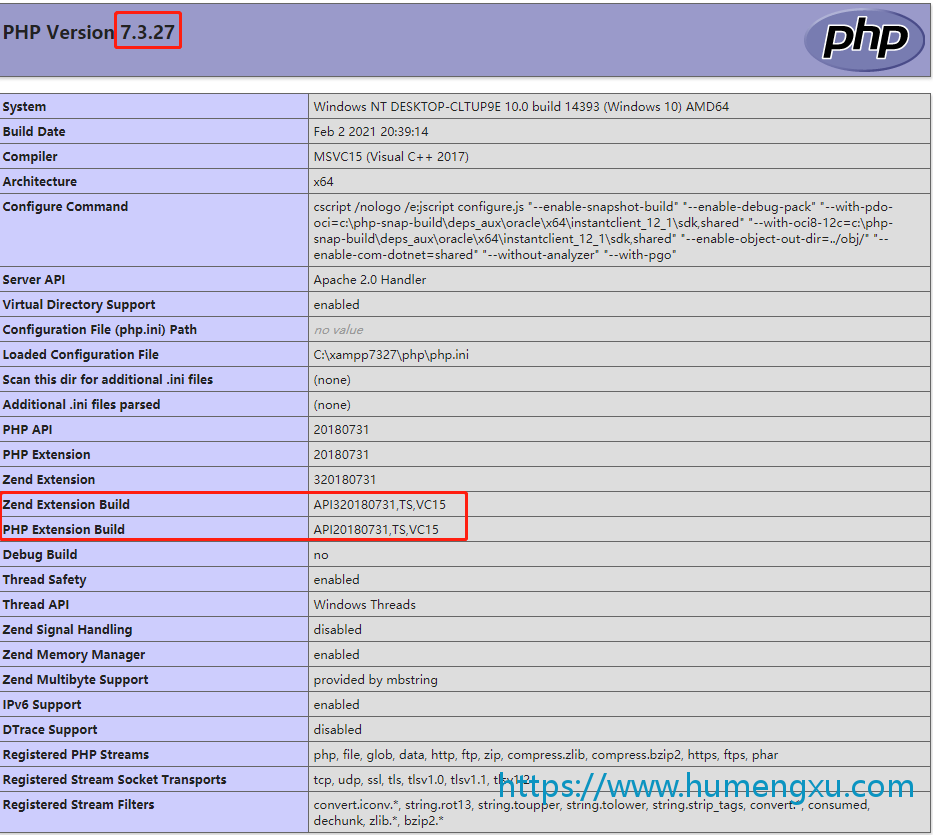Click the 20180731 value for PHP Extension
Image resolution: width=933 pixels, height=835 pixels.
tap(341, 454)
